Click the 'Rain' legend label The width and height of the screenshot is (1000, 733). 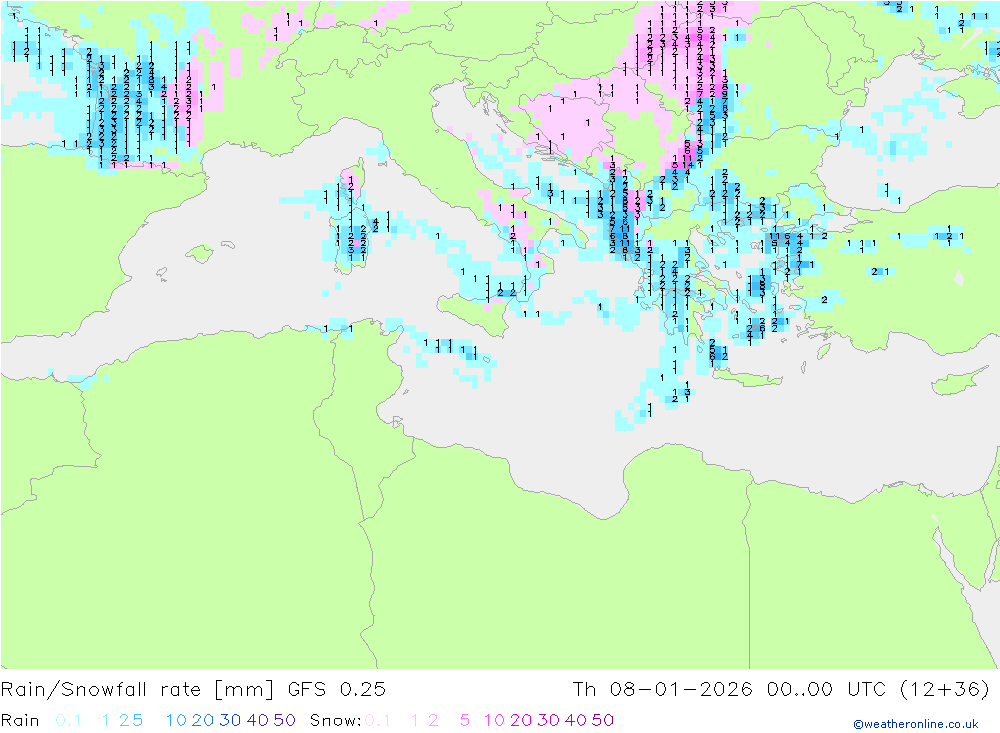(20, 720)
